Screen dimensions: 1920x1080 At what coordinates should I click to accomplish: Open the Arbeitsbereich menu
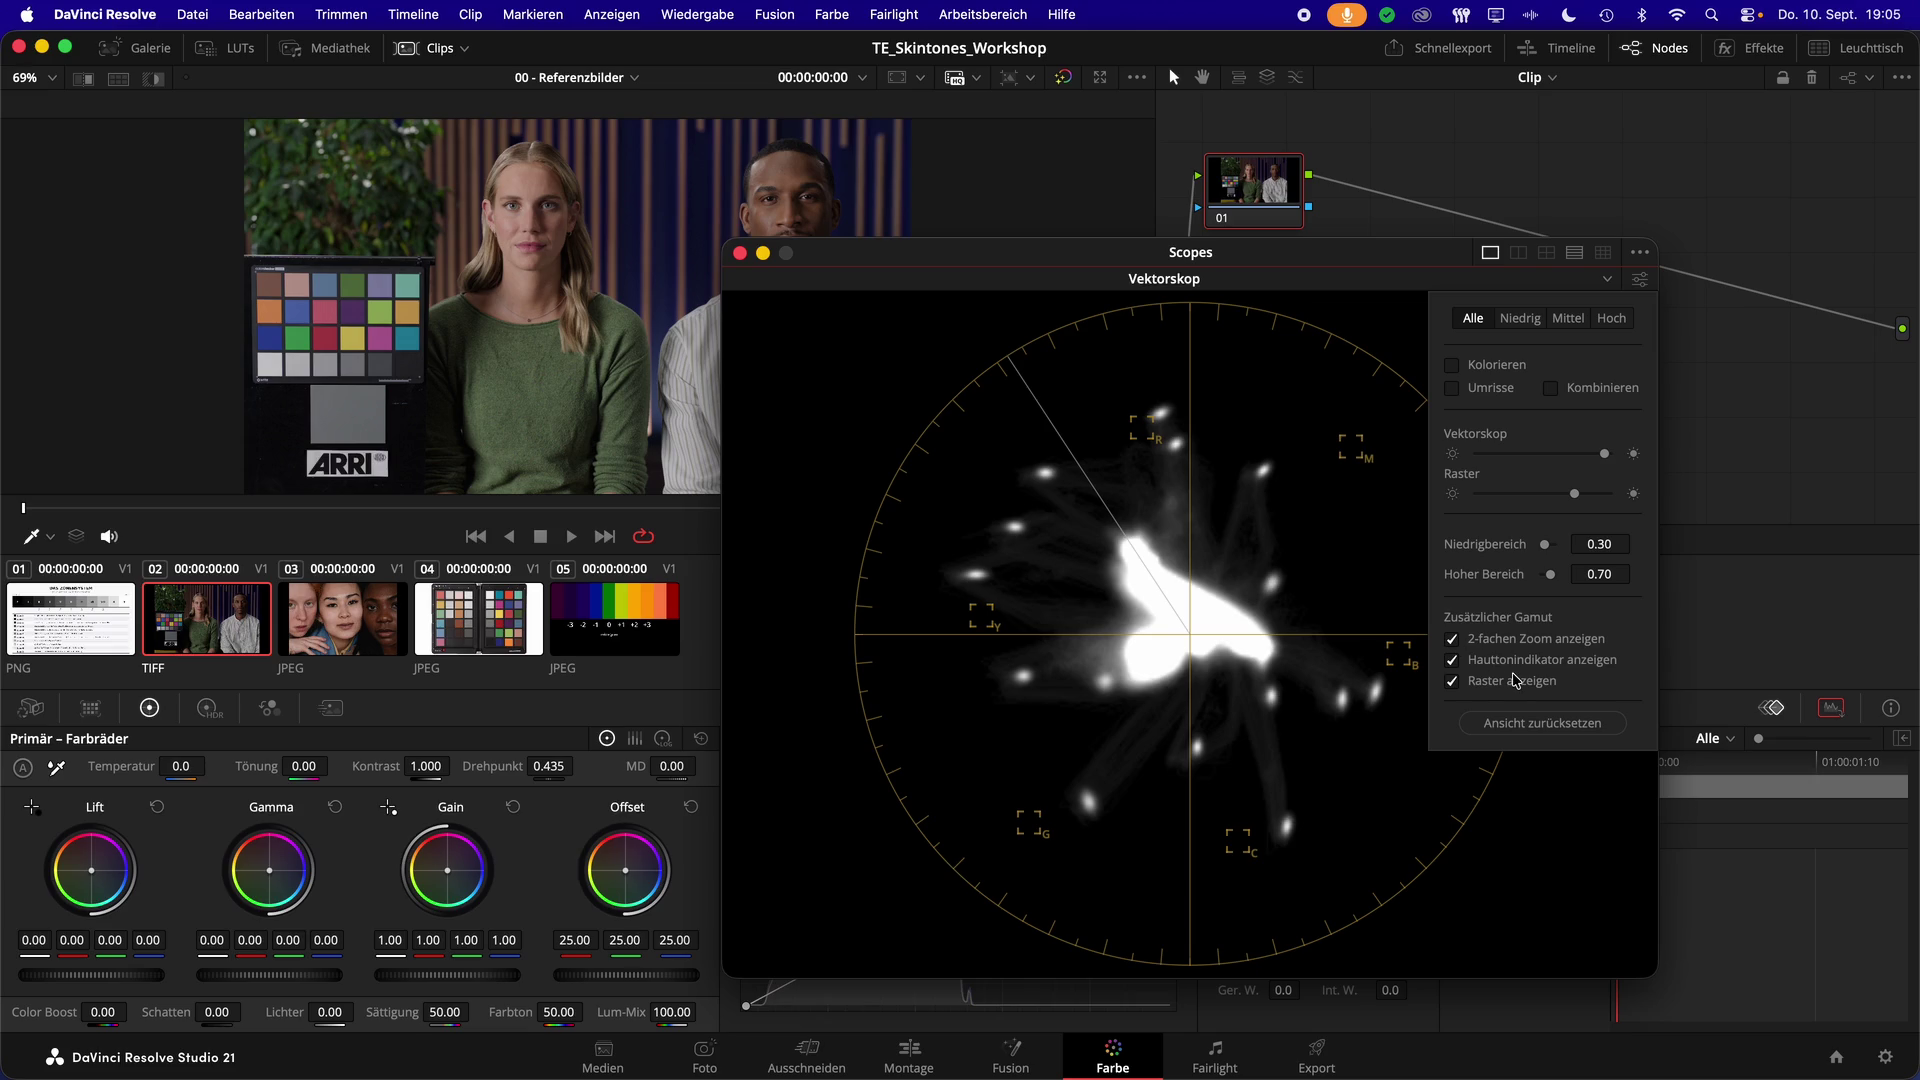click(982, 14)
